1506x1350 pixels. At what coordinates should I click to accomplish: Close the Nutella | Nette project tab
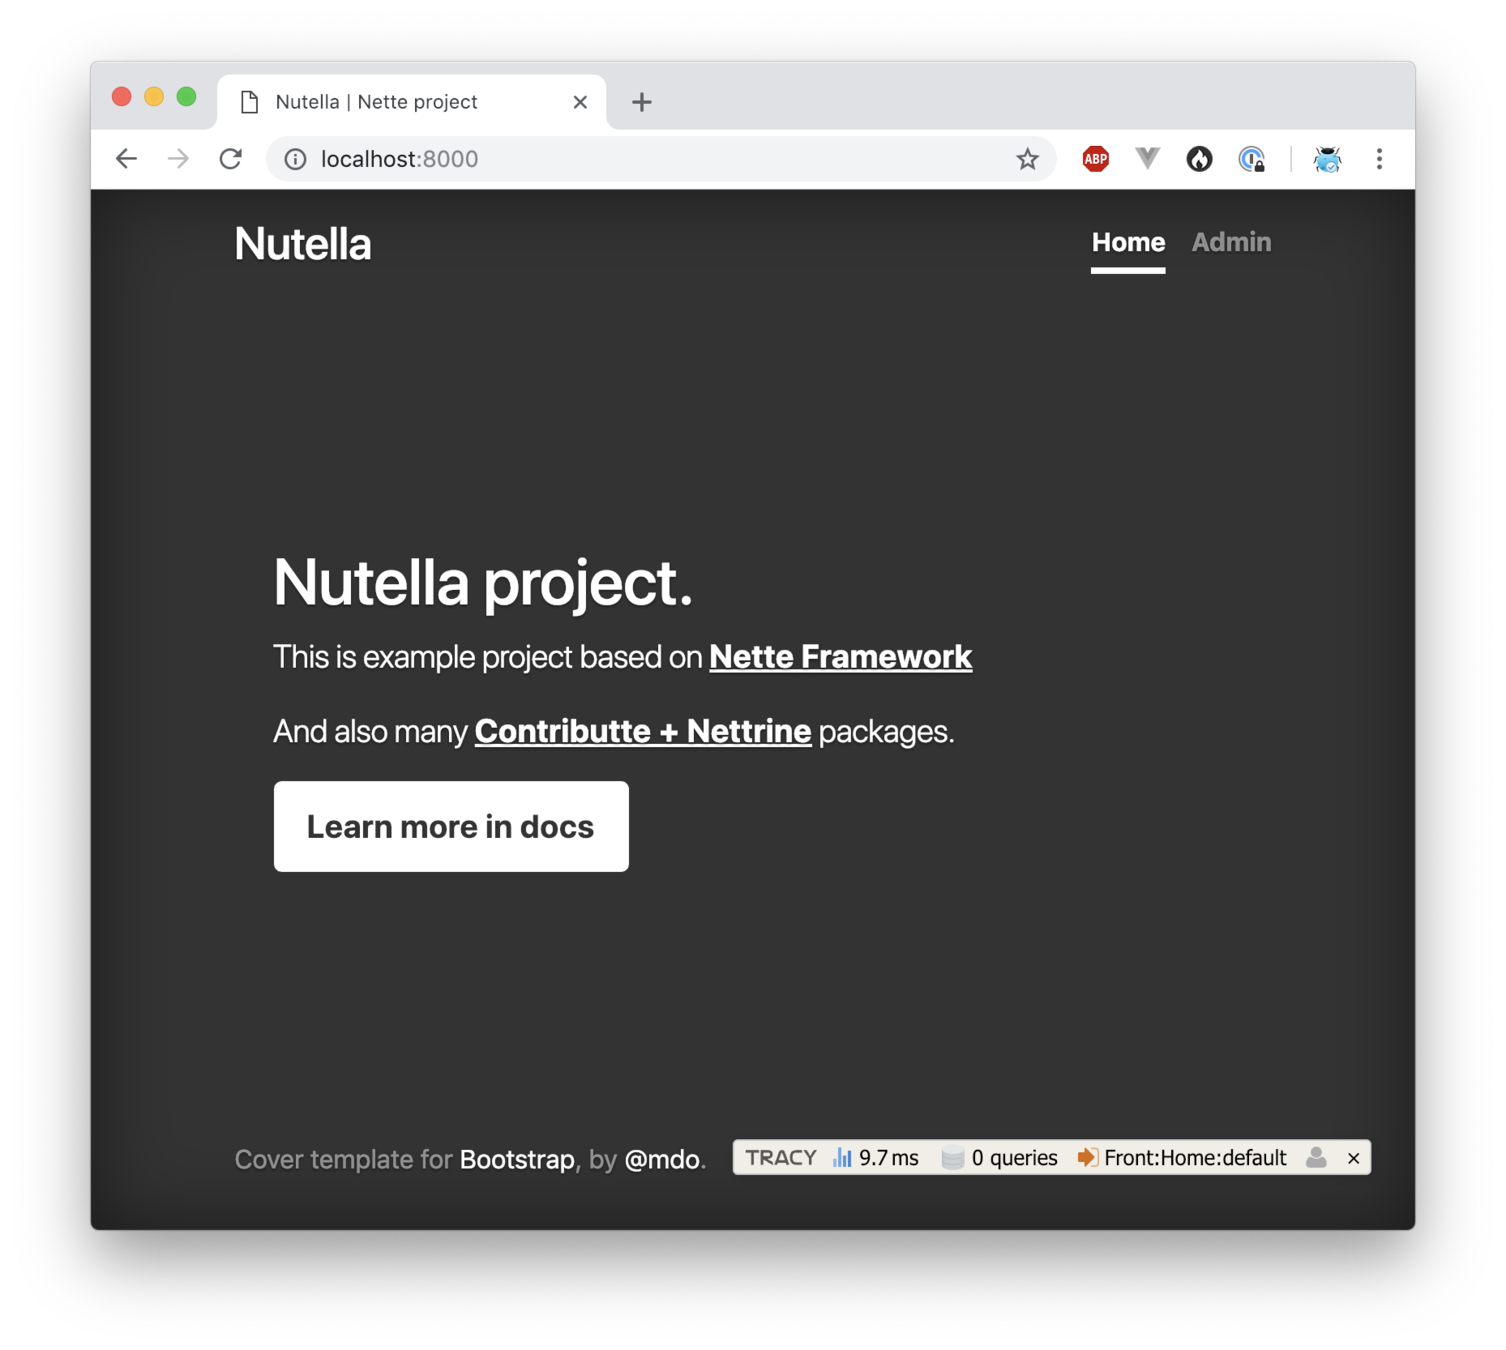(x=580, y=102)
